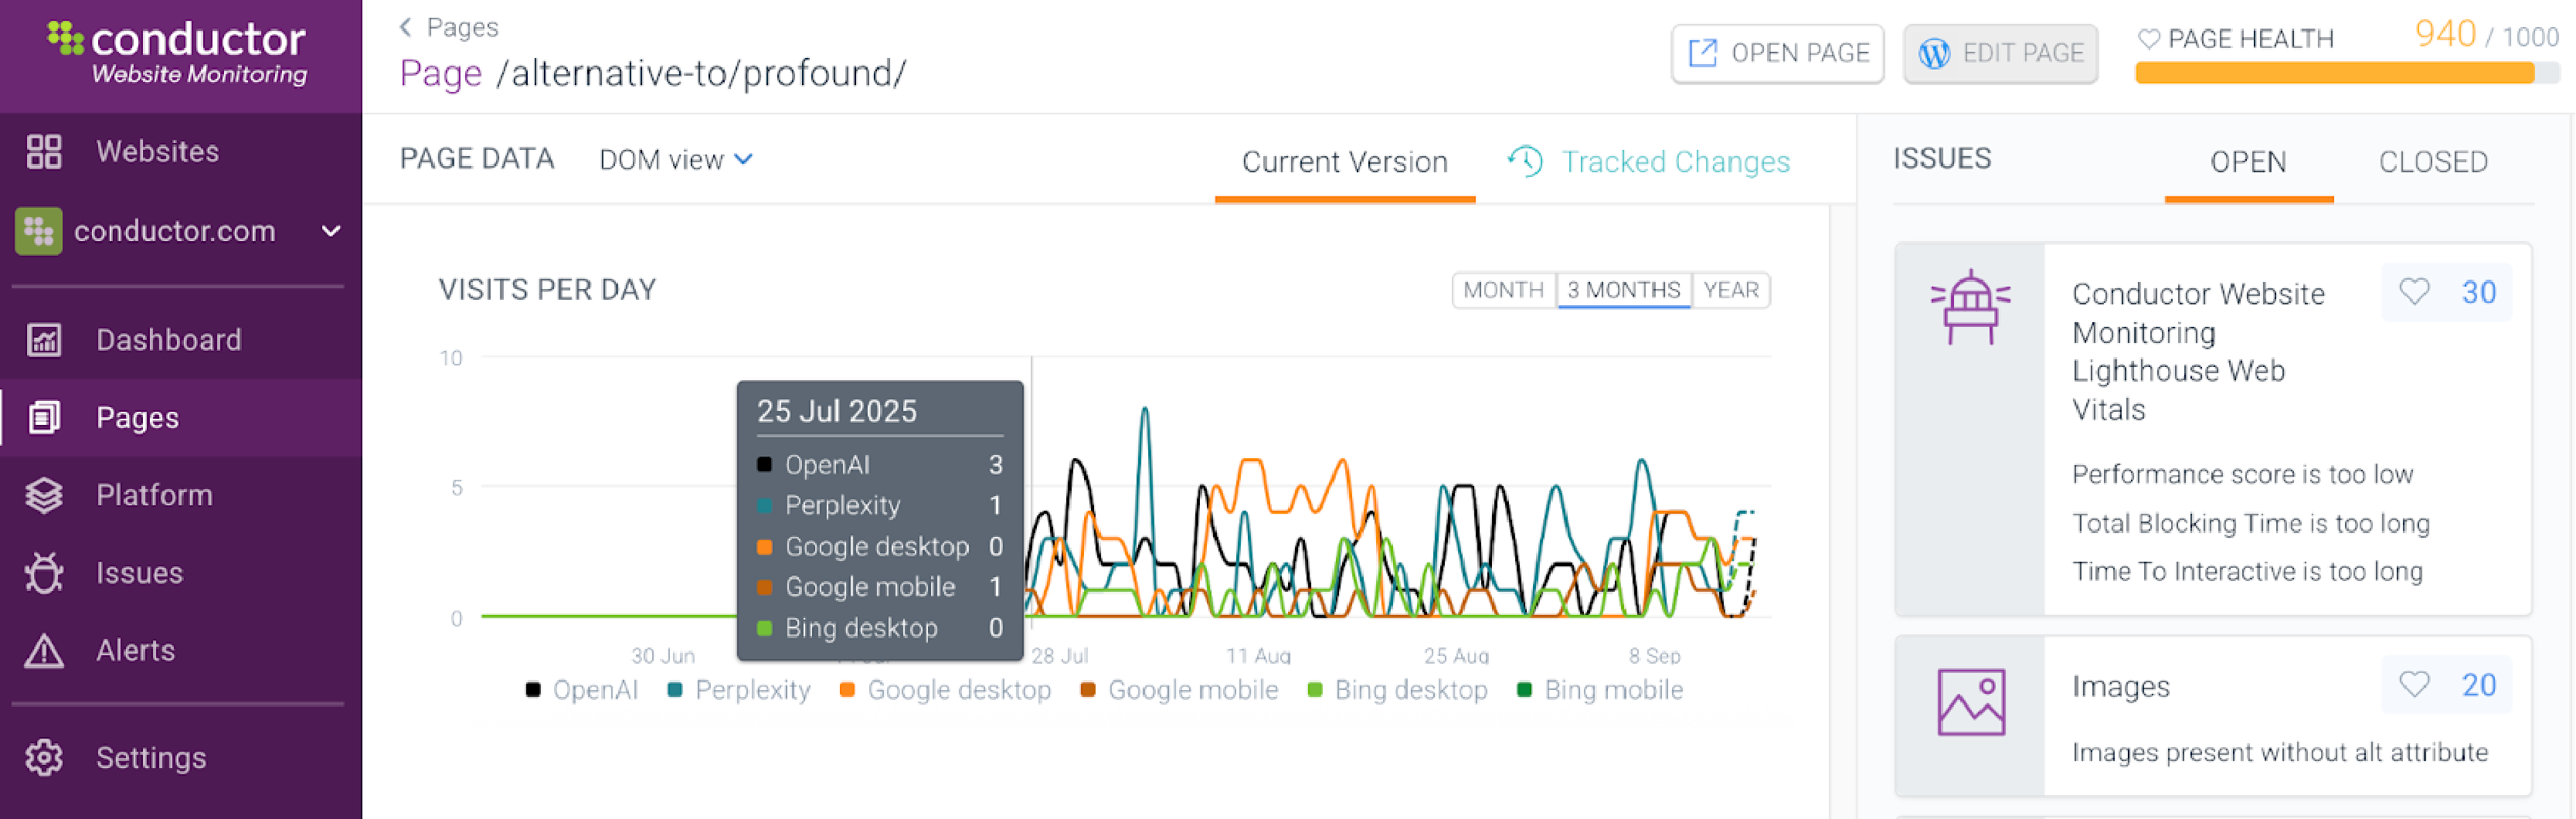Open the Settings gear icon
2576x819 pixels.
coord(44,758)
